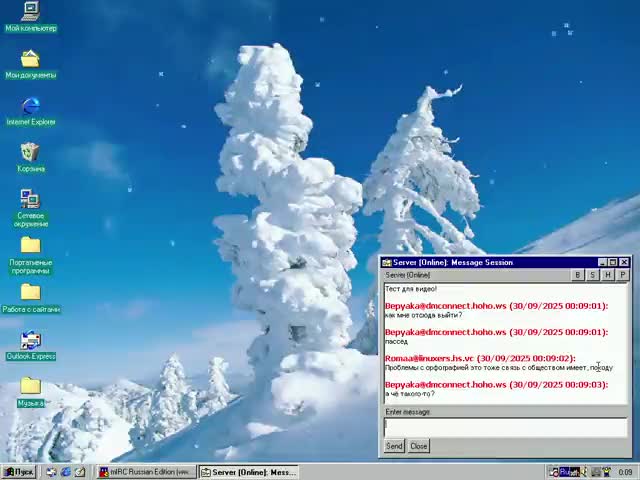This screenshot has width=640, height=480.
Task: Launch Internet Explorer from the desktop
Action: [30, 106]
